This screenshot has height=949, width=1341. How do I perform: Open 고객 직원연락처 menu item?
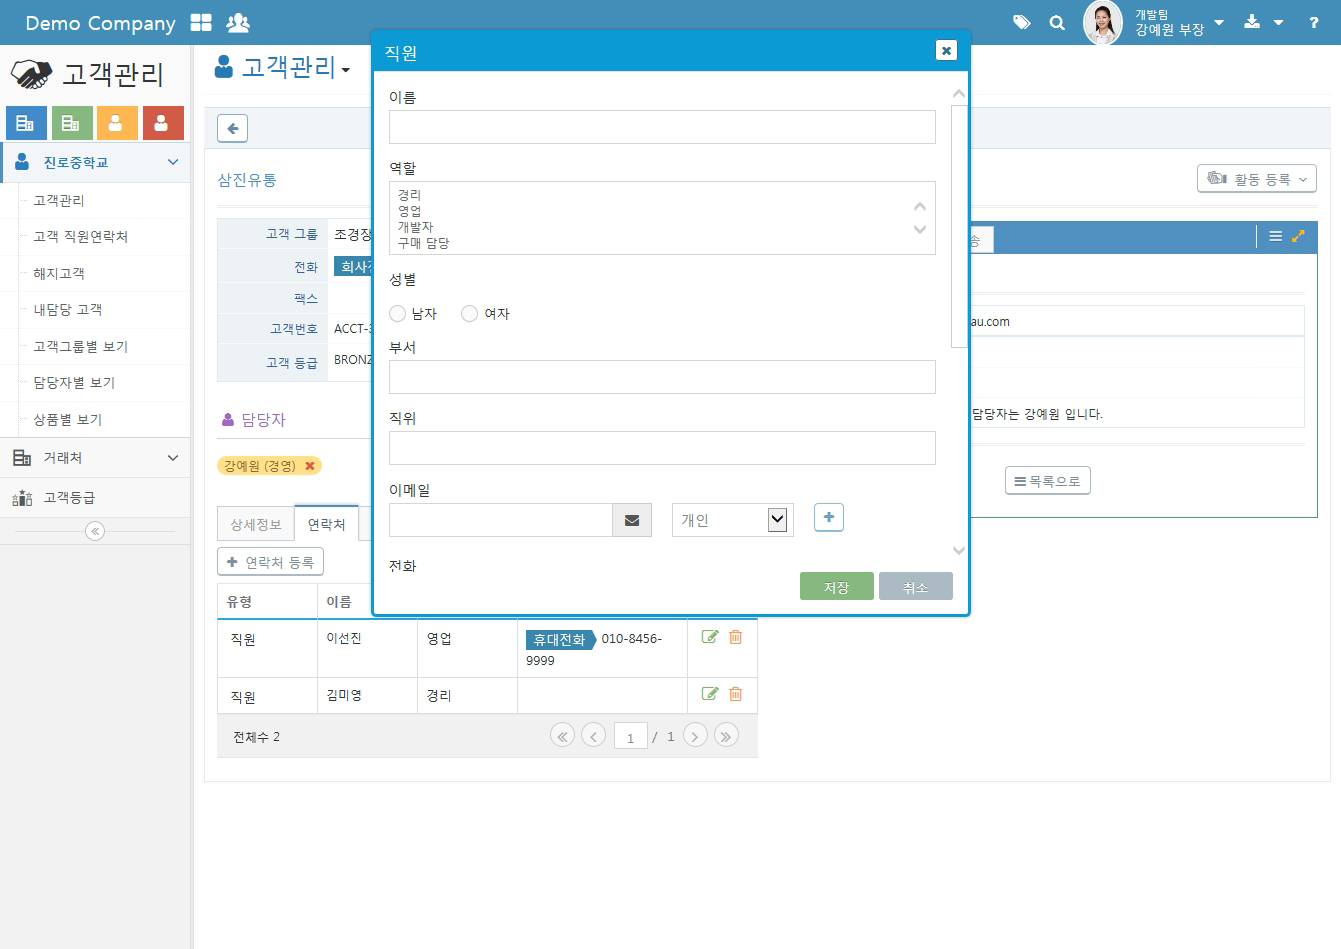click(x=80, y=237)
